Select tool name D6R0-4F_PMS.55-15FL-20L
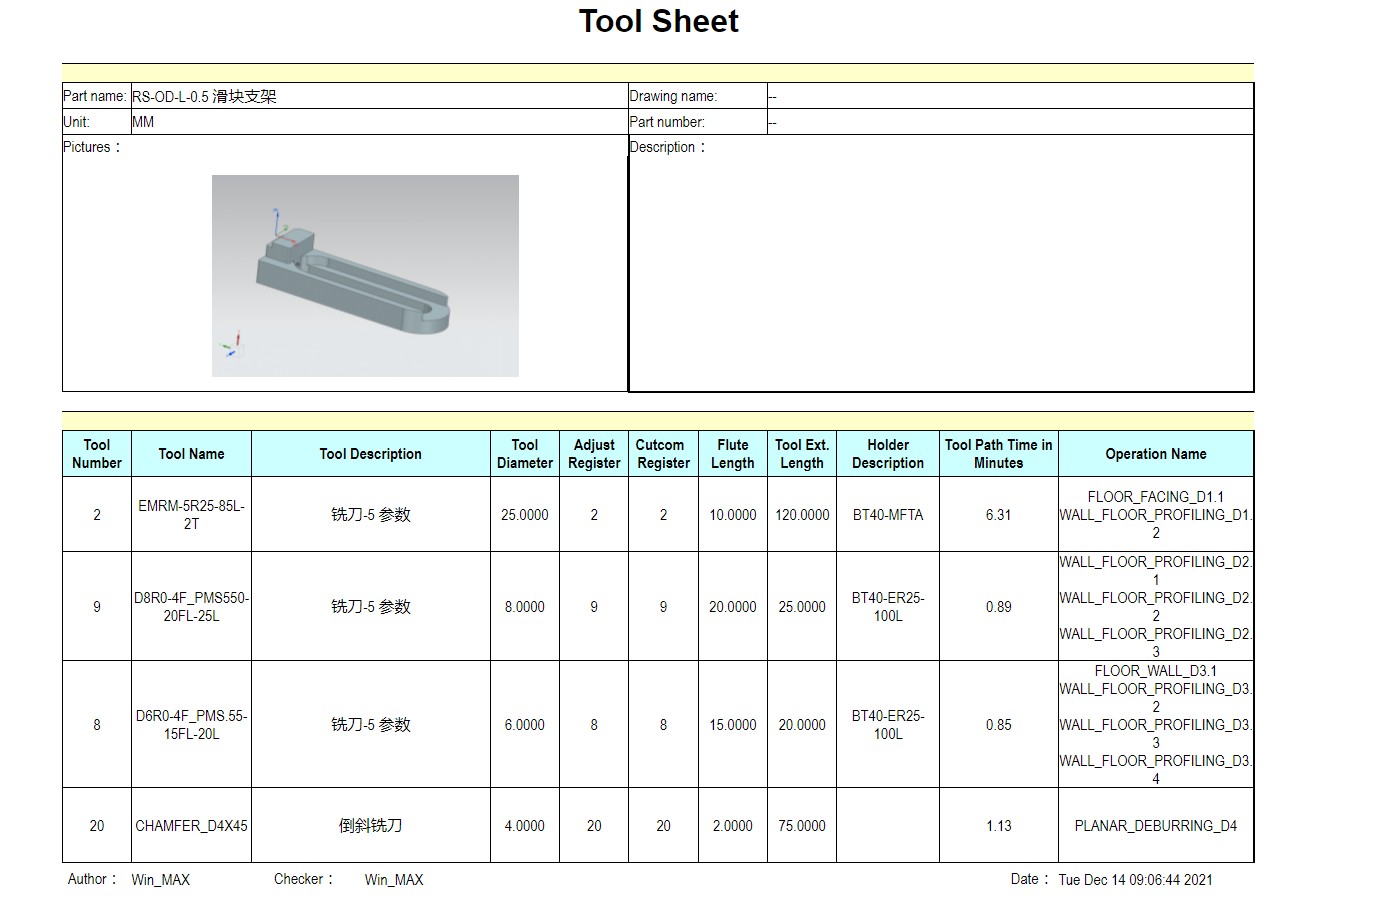This screenshot has height=907, width=1374. (191, 725)
